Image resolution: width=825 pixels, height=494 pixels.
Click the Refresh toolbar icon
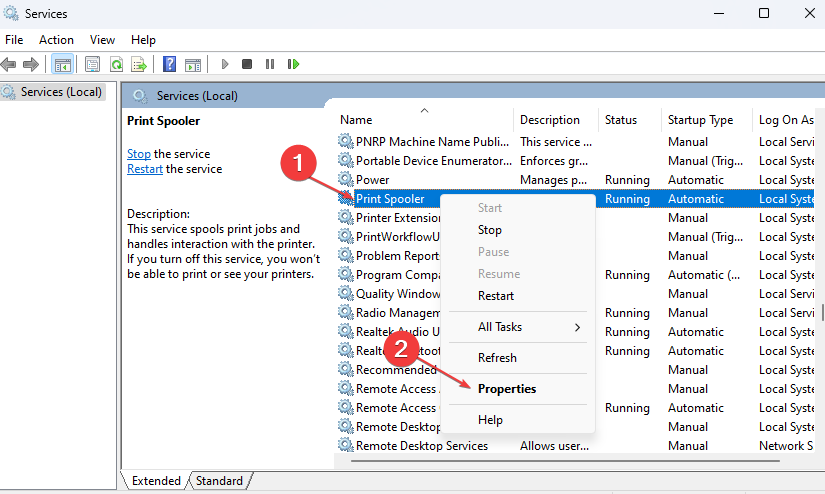[116, 65]
